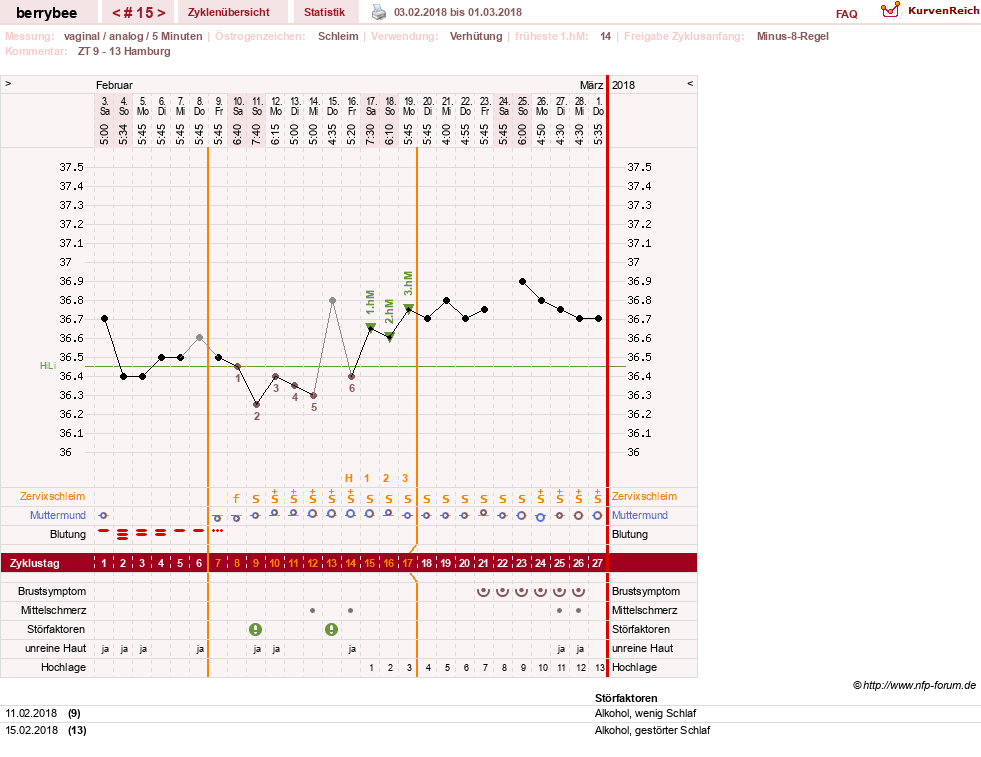Viewport: 981px width, 757px height.
Task: Click the 'Verhütung' usage value
Action: click(476, 36)
